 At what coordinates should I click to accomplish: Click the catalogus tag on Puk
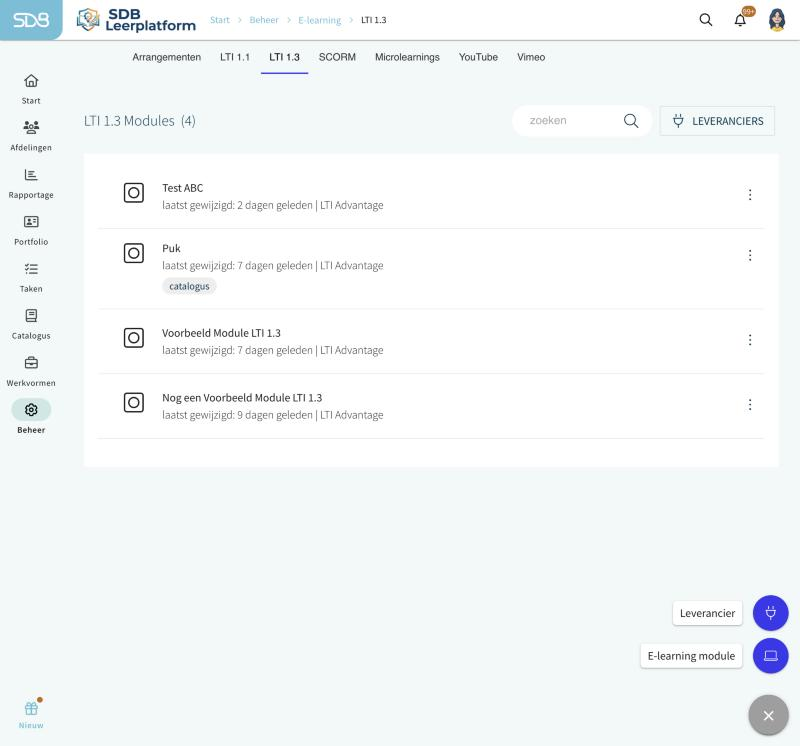click(189, 286)
